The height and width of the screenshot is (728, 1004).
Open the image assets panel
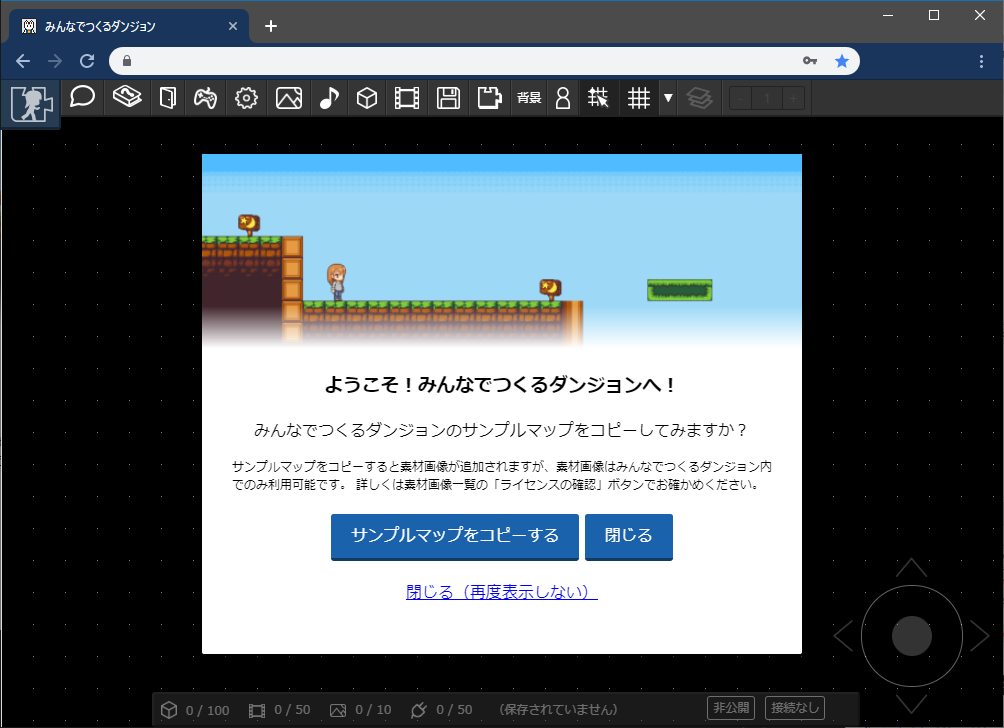(289, 97)
